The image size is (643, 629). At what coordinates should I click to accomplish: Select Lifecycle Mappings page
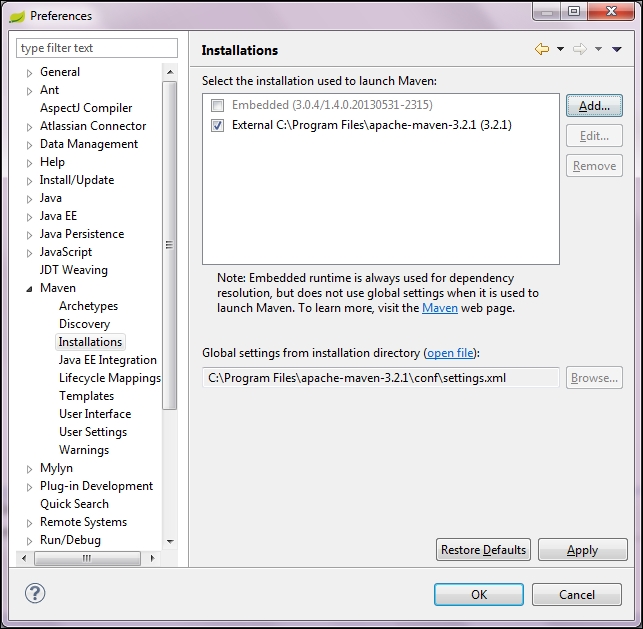[x=110, y=378]
